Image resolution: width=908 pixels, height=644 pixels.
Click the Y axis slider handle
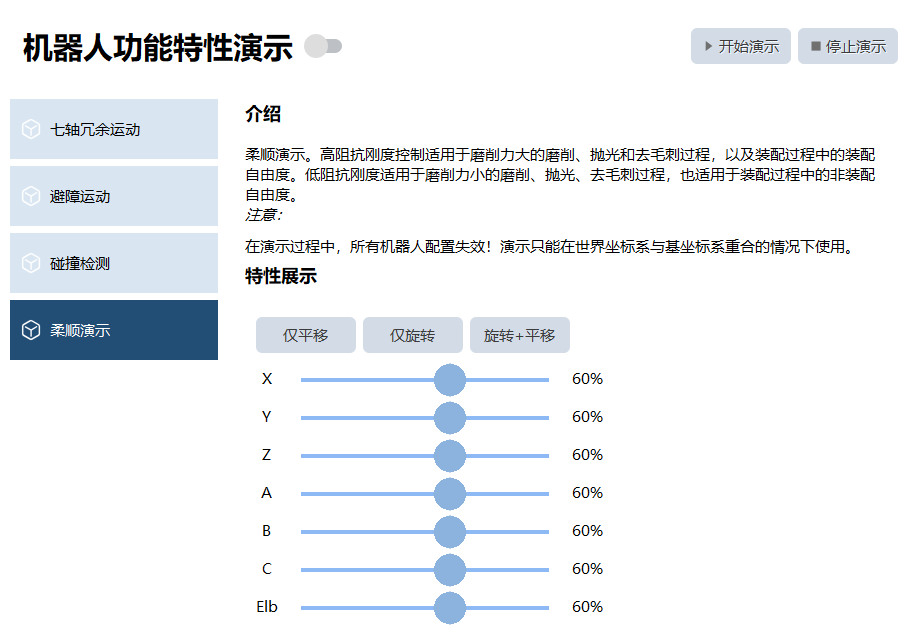tap(450, 418)
